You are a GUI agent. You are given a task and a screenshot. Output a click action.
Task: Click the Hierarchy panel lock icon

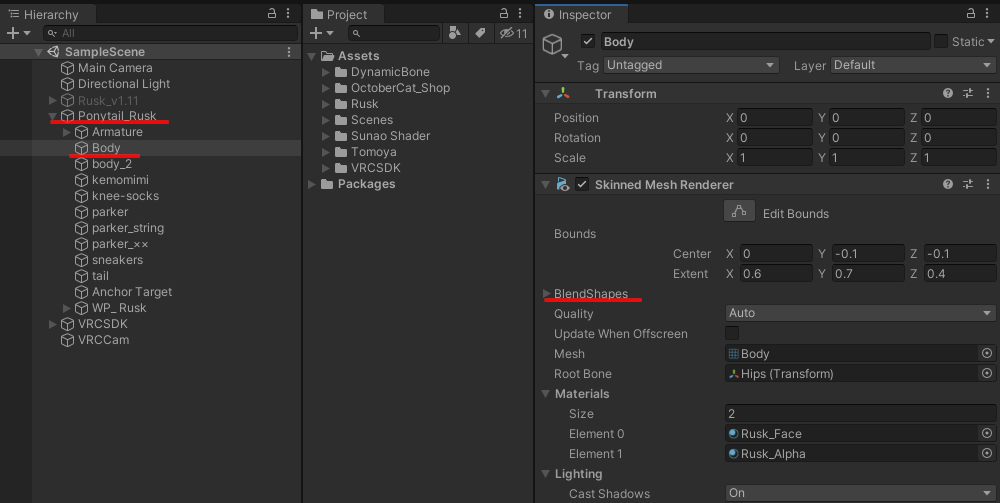(272, 13)
